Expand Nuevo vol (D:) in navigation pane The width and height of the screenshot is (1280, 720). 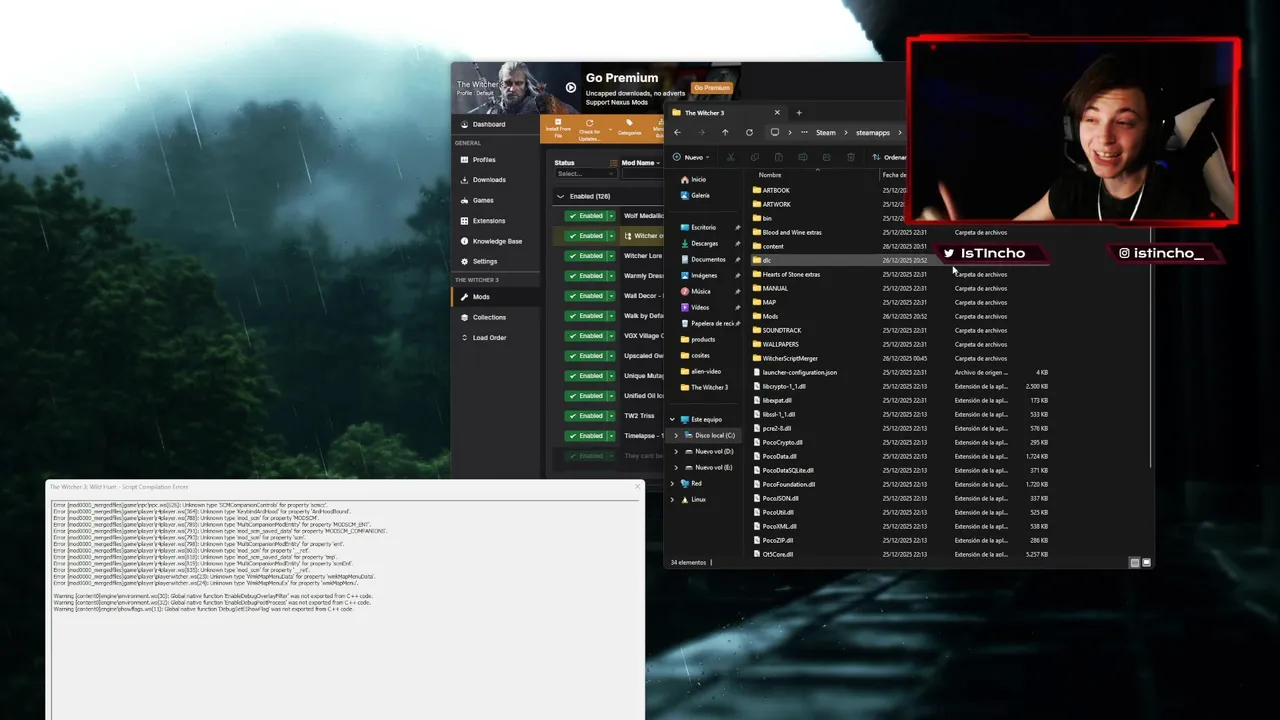click(676, 452)
